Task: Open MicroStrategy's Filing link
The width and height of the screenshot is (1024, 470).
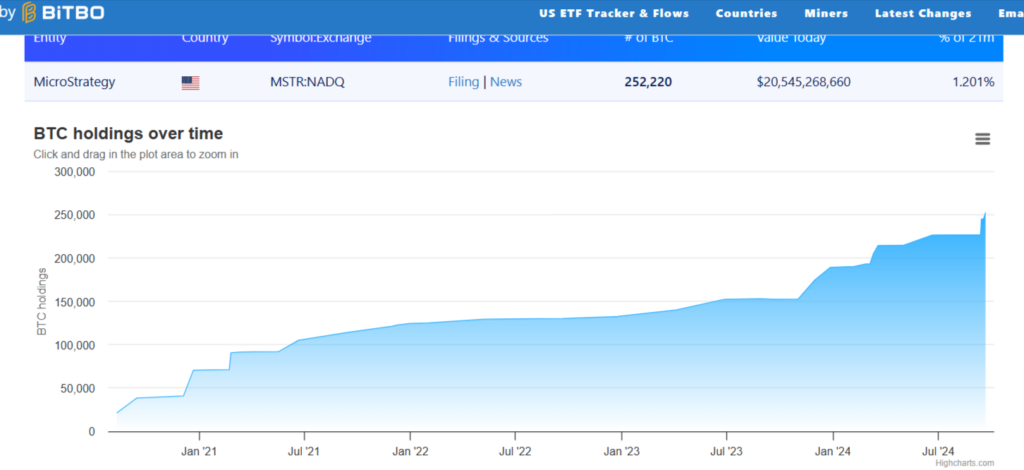Action: pos(463,82)
